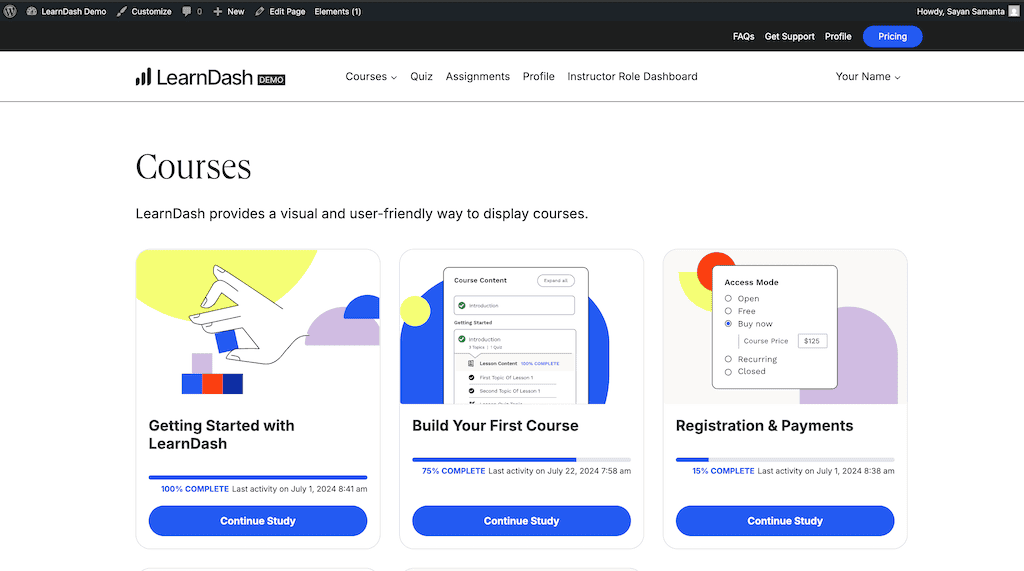
Task: Open Profile in main navigation
Action: [538, 76]
